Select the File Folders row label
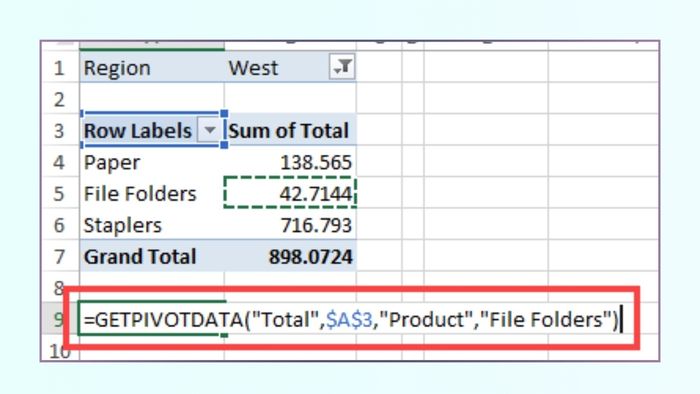 point(152,193)
